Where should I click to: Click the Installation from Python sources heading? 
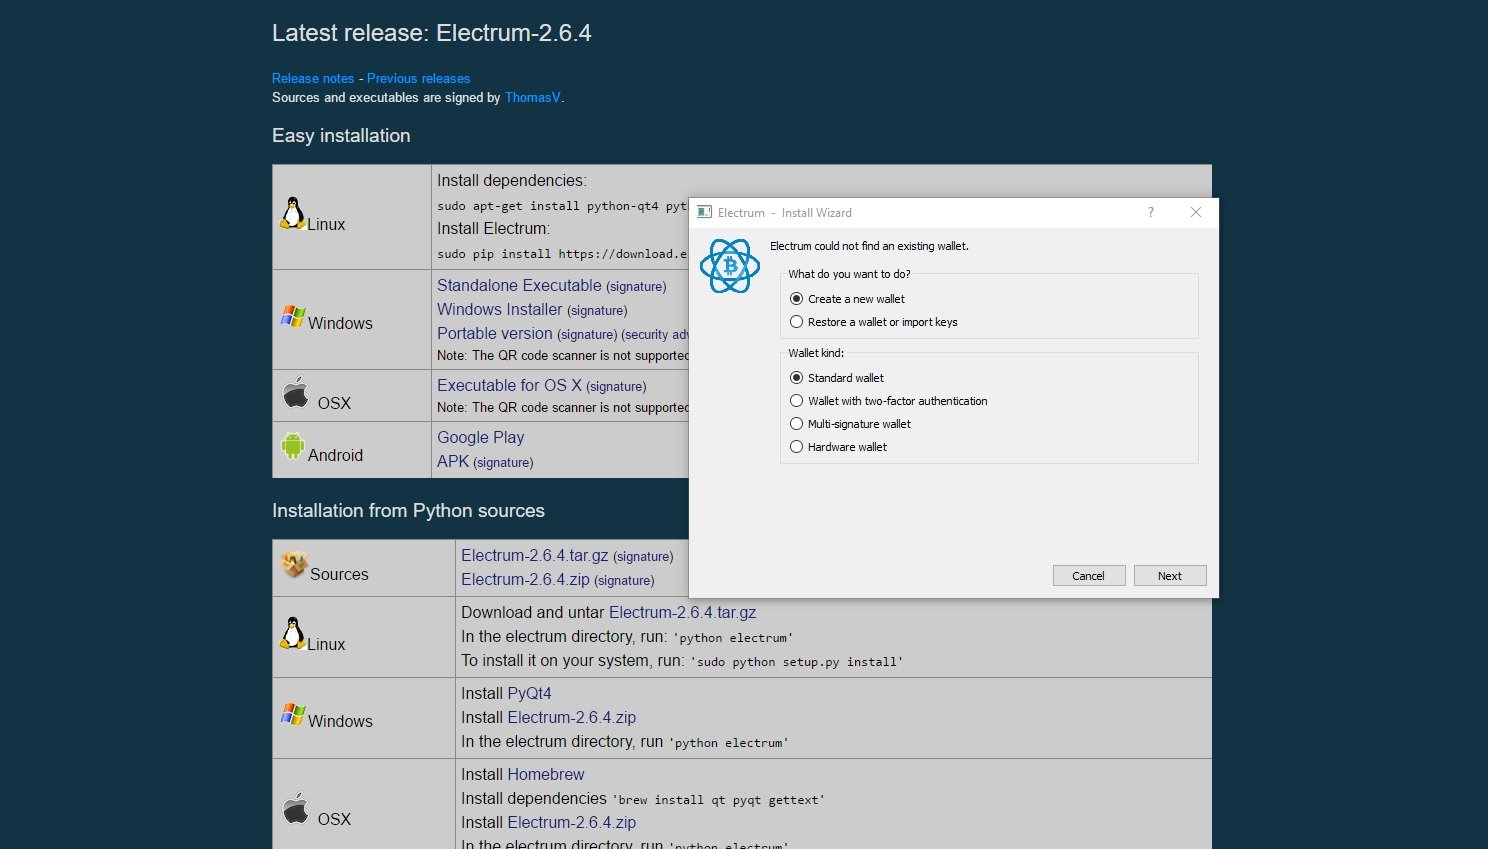408,511
